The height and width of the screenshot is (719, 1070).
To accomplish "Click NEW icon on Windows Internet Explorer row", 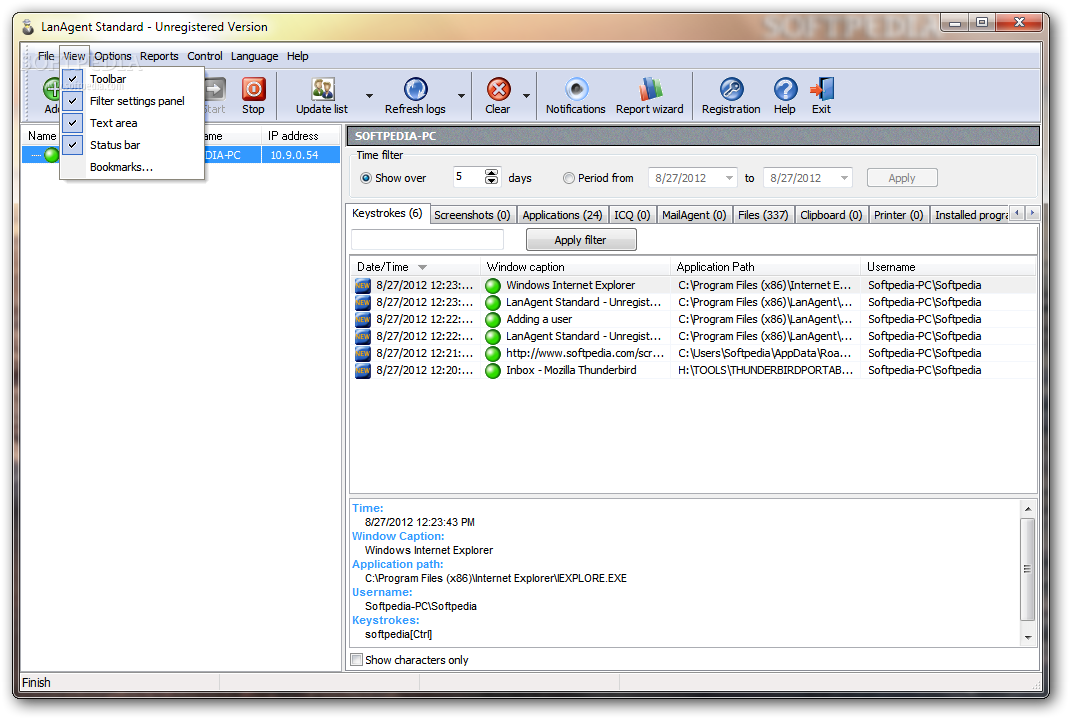I will tap(363, 286).
